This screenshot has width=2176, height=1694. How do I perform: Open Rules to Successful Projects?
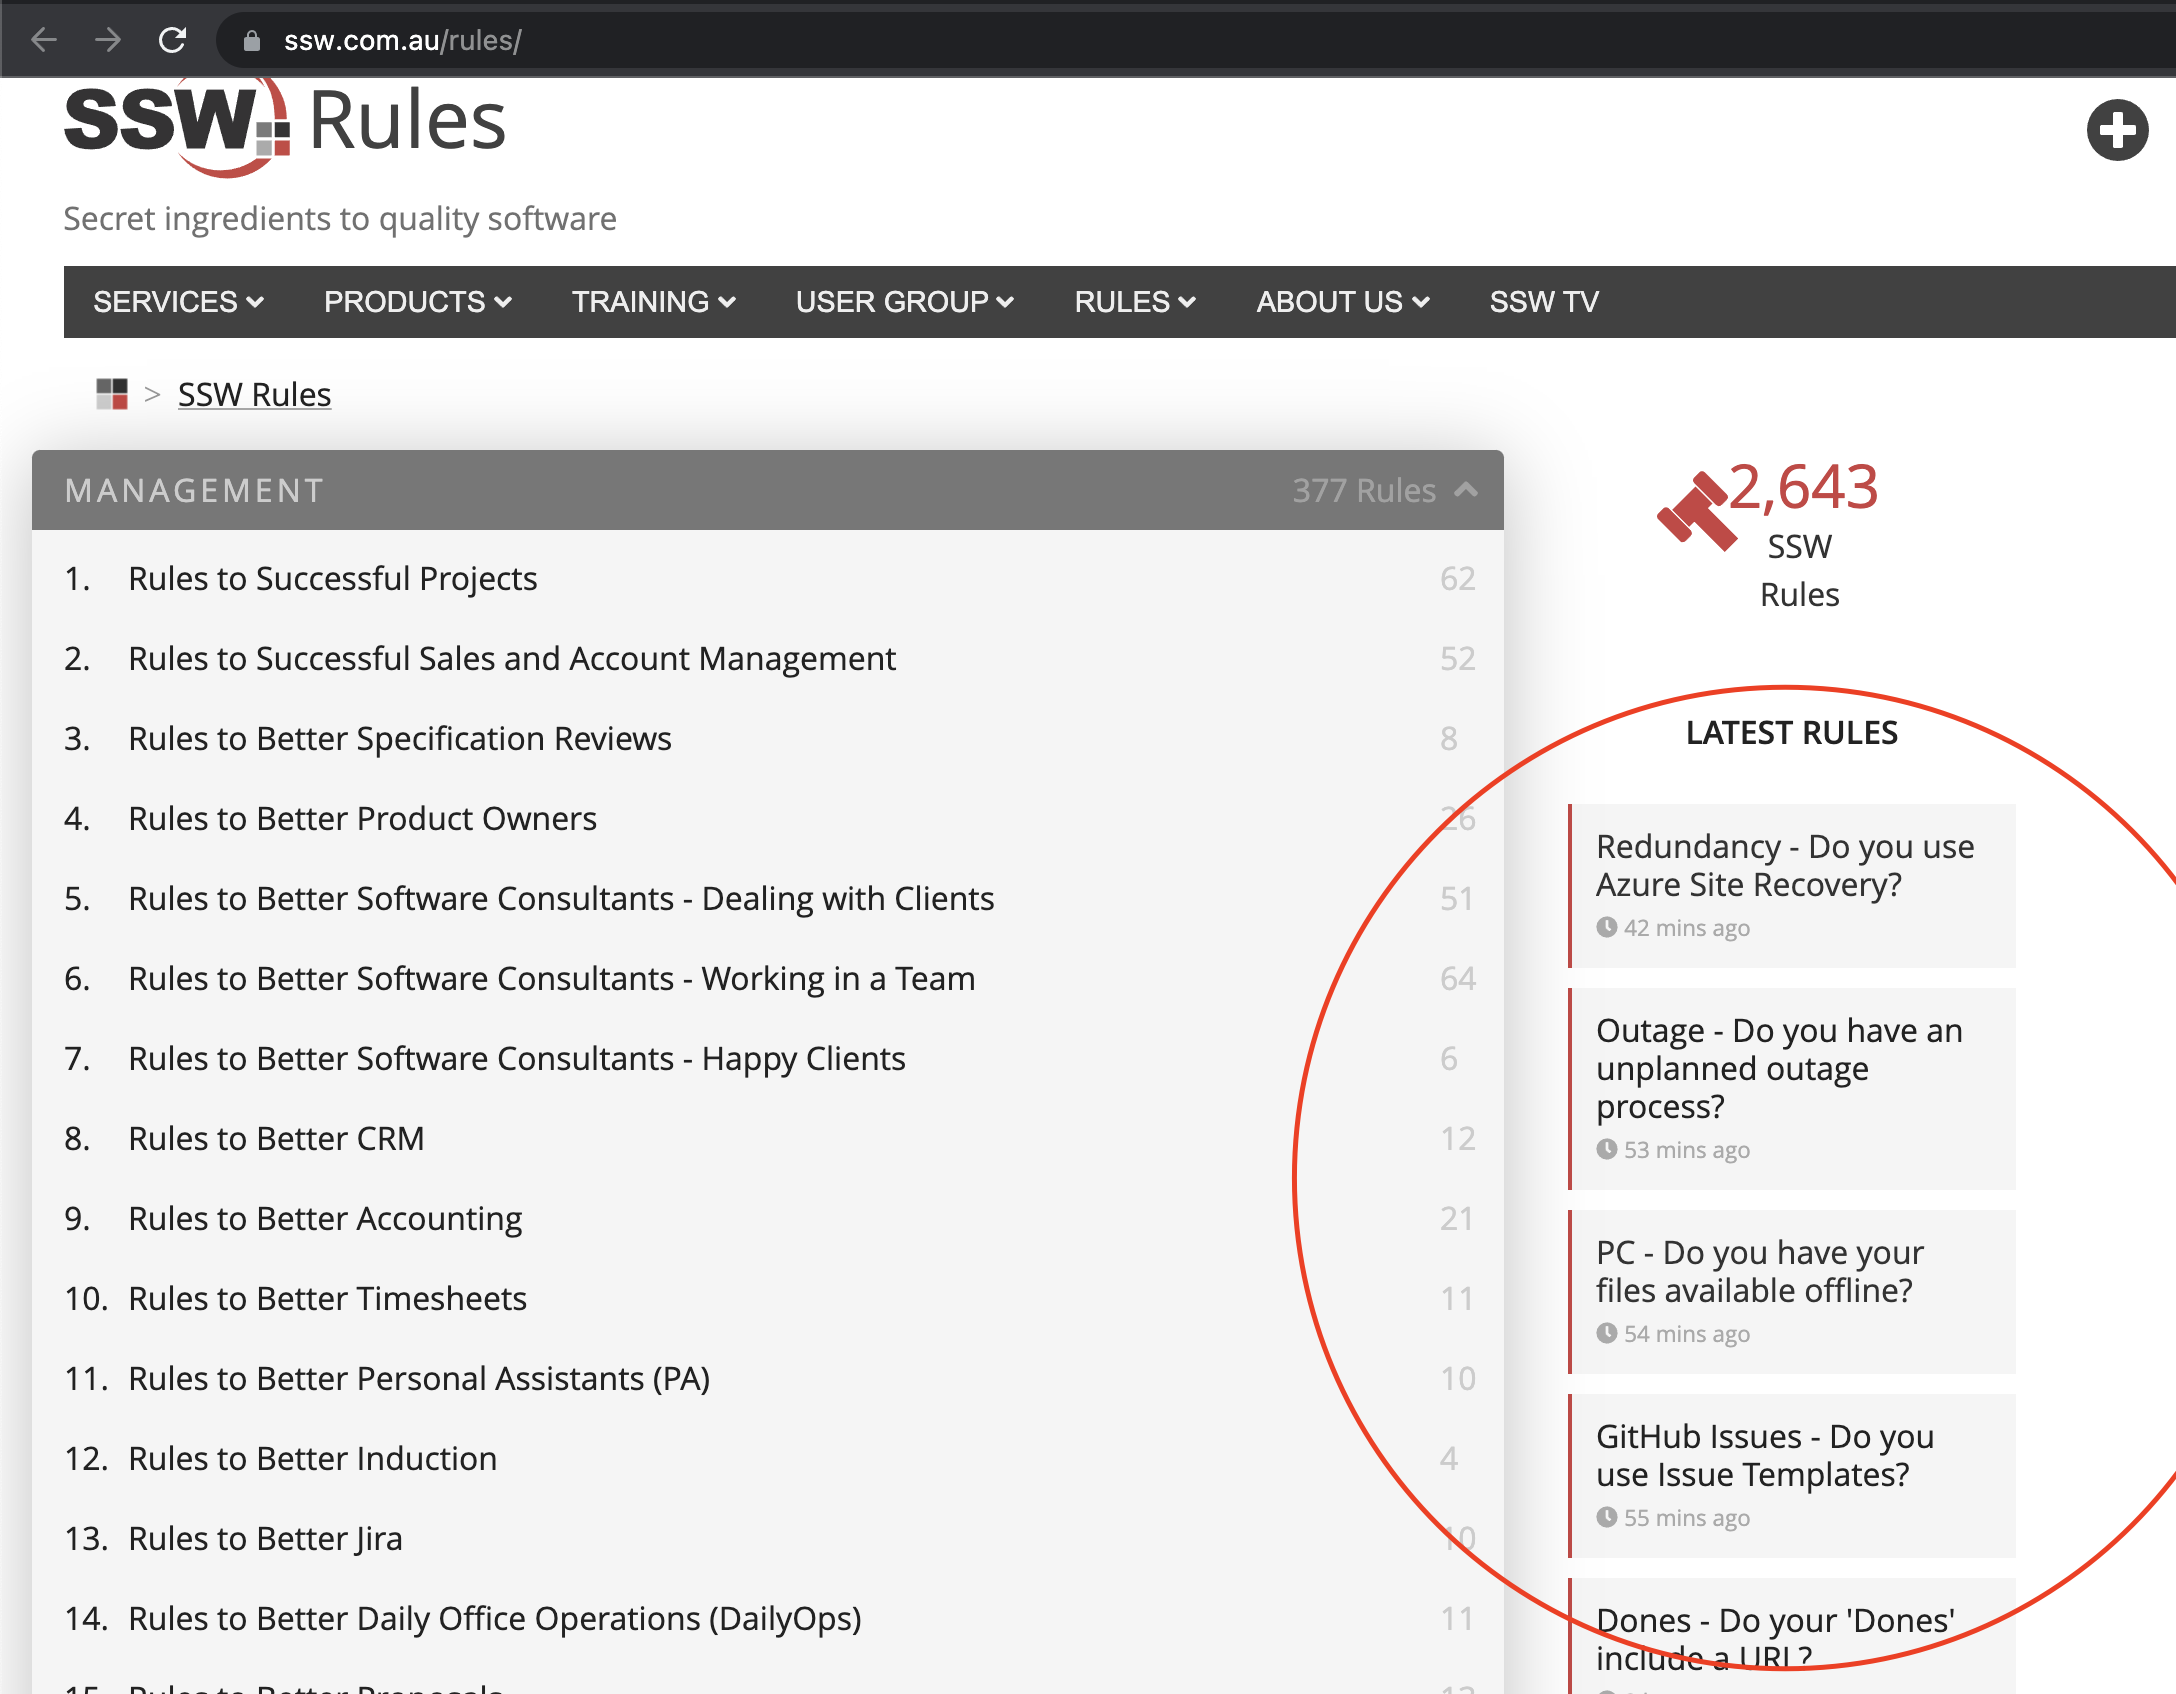point(332,578)
